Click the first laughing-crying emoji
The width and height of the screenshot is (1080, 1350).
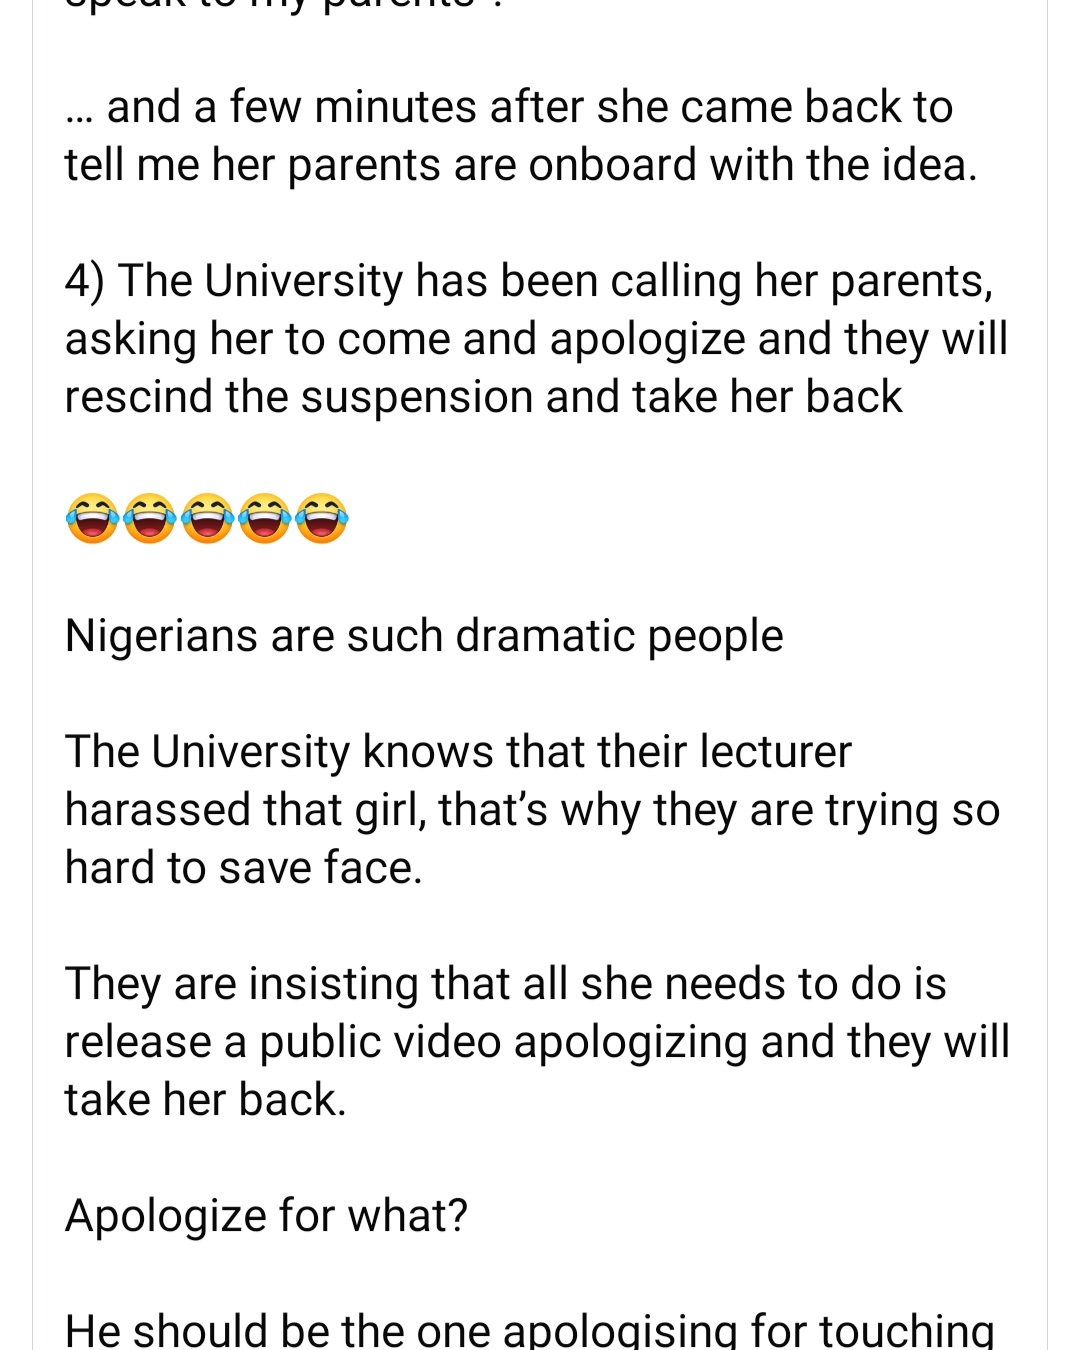93,518
